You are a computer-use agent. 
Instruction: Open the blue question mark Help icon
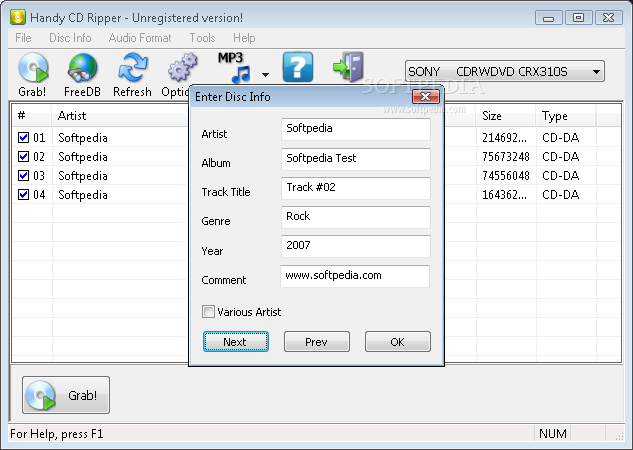coord(298,67)
